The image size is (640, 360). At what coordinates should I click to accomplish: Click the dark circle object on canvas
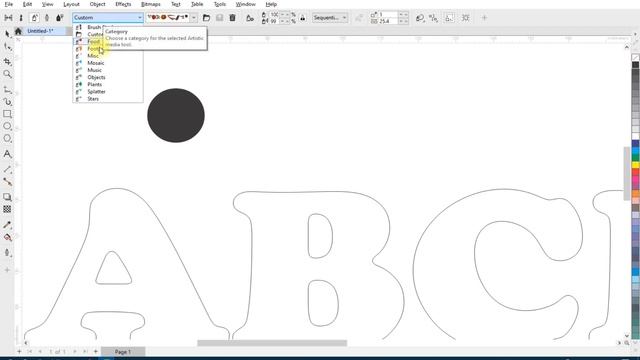176,116
